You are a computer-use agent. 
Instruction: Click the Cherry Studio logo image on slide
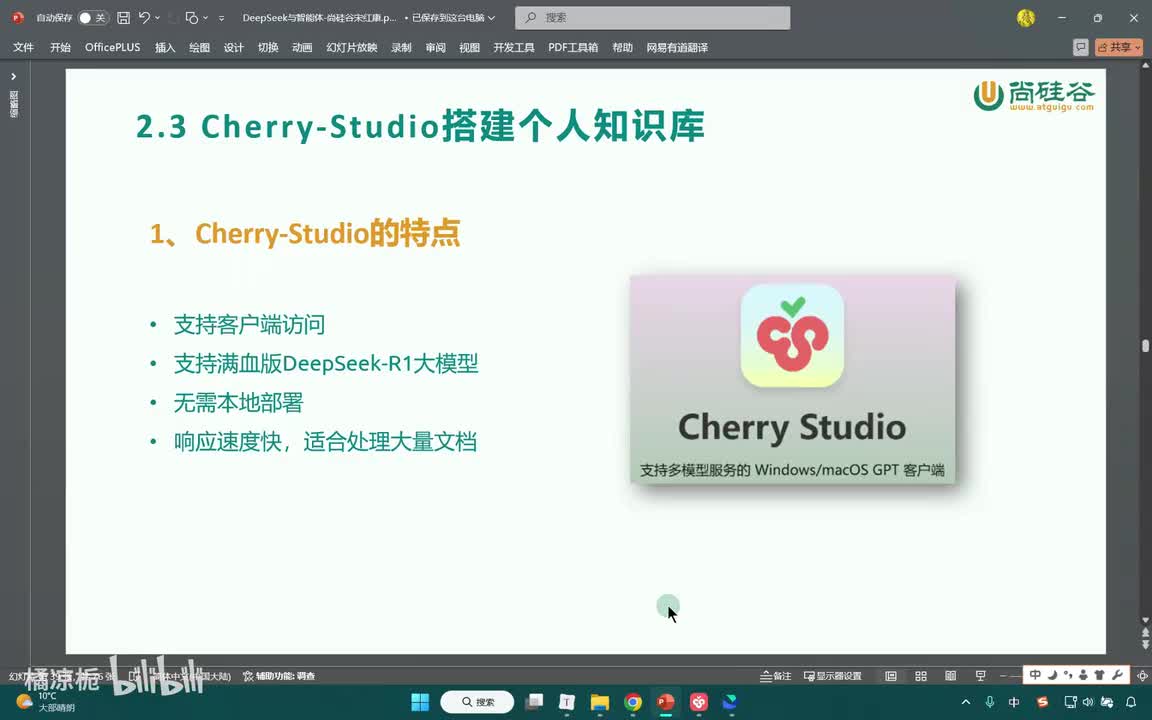pos(793,380)
